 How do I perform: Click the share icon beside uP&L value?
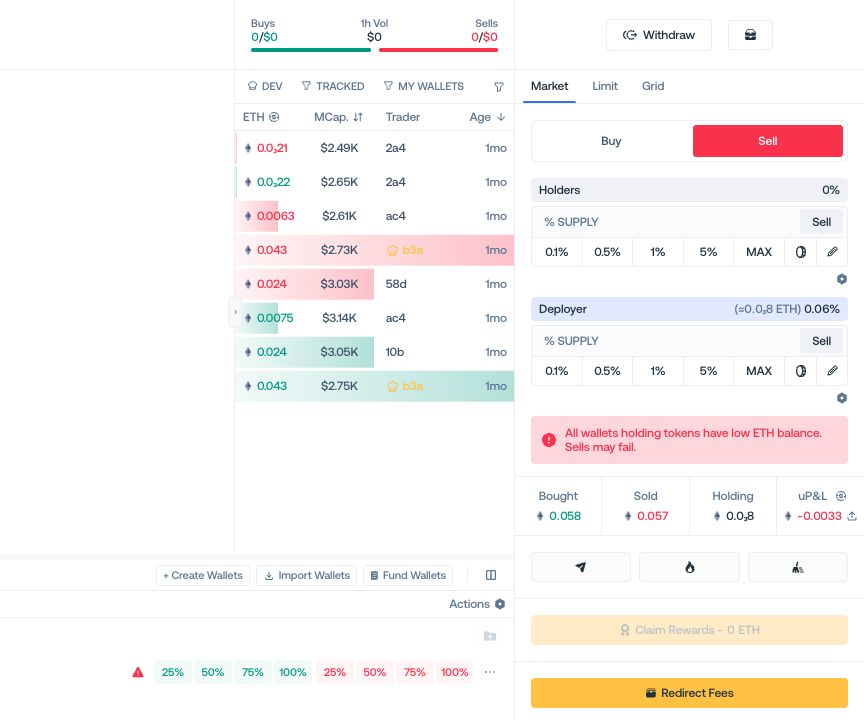pos(852,516)
